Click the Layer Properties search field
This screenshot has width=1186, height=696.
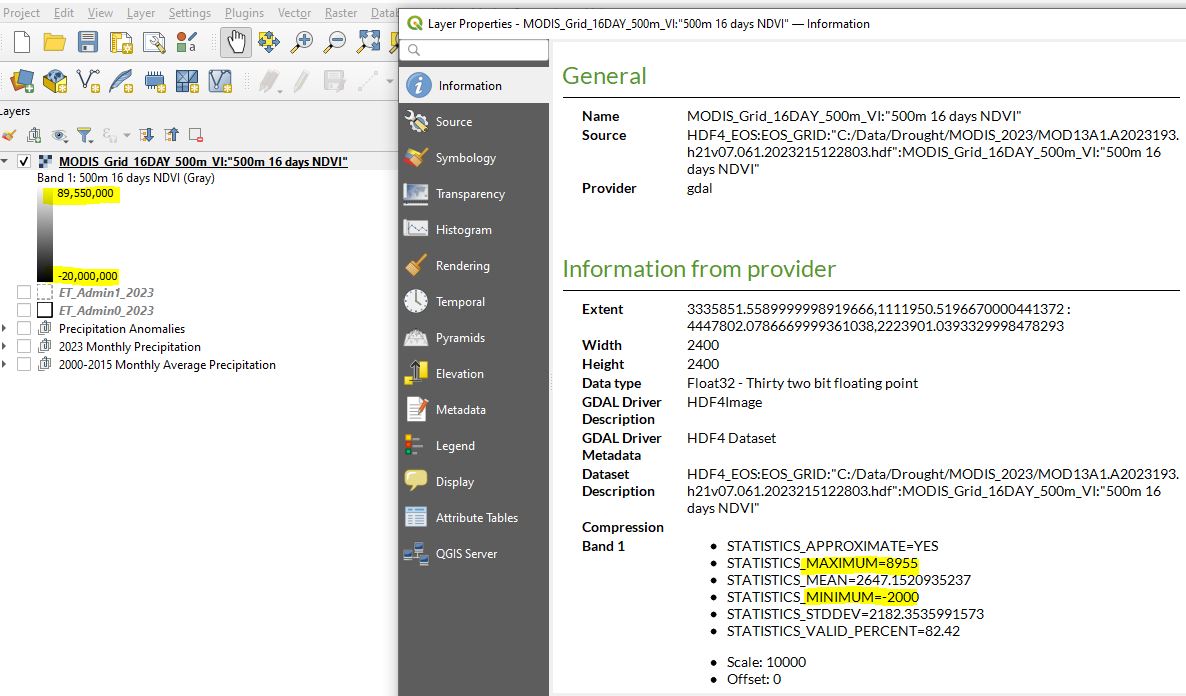(x=474, y=50)
